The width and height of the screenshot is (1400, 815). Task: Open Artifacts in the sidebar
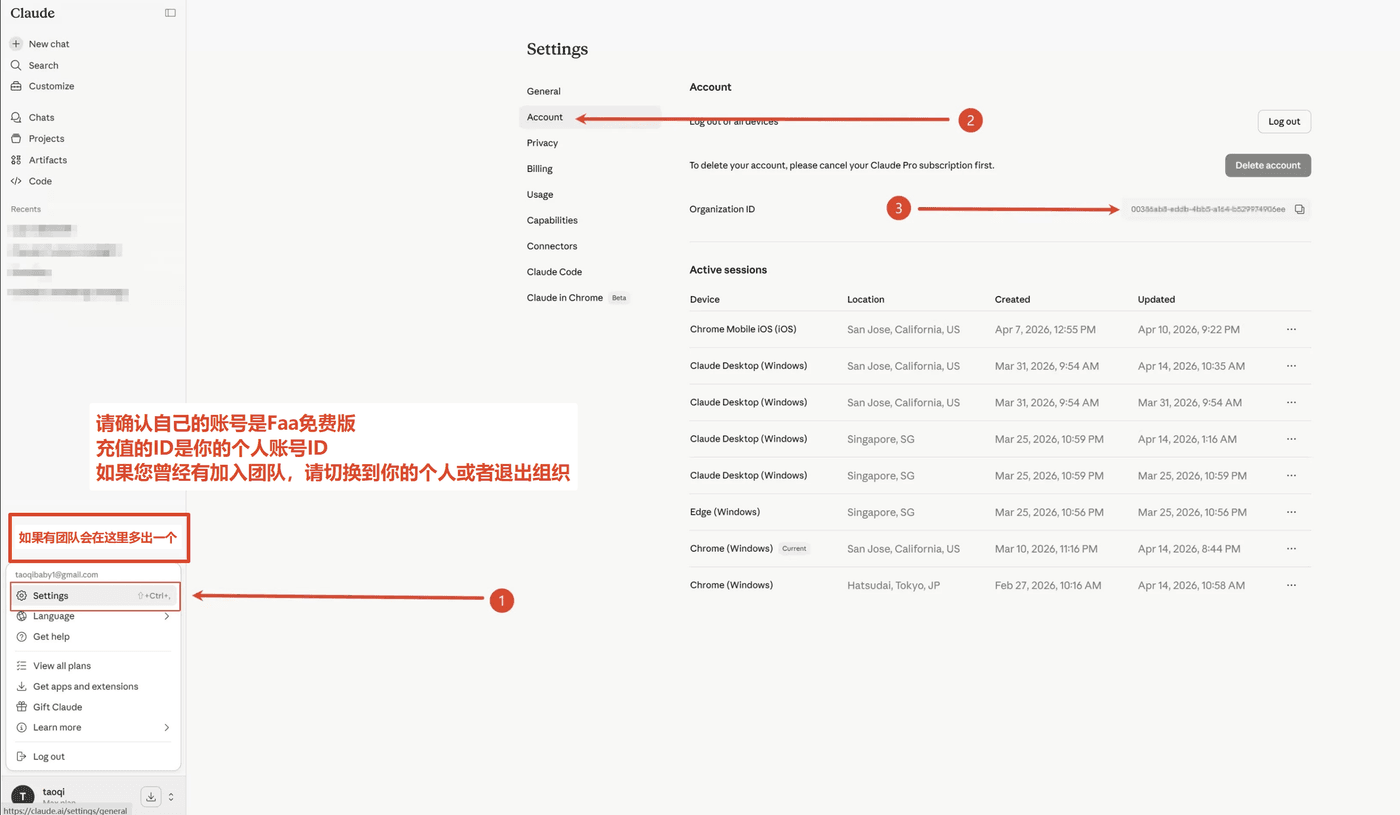coord(39,160)
